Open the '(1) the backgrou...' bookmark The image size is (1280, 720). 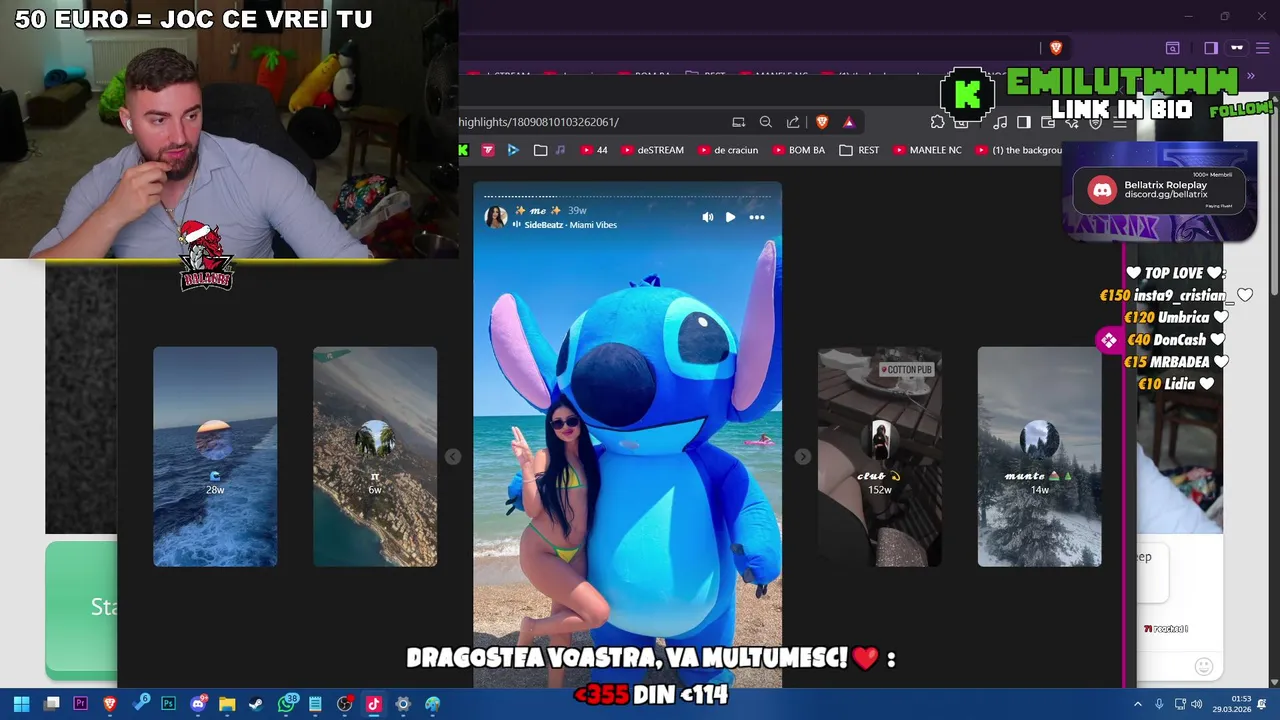(x=1019, y=150)
